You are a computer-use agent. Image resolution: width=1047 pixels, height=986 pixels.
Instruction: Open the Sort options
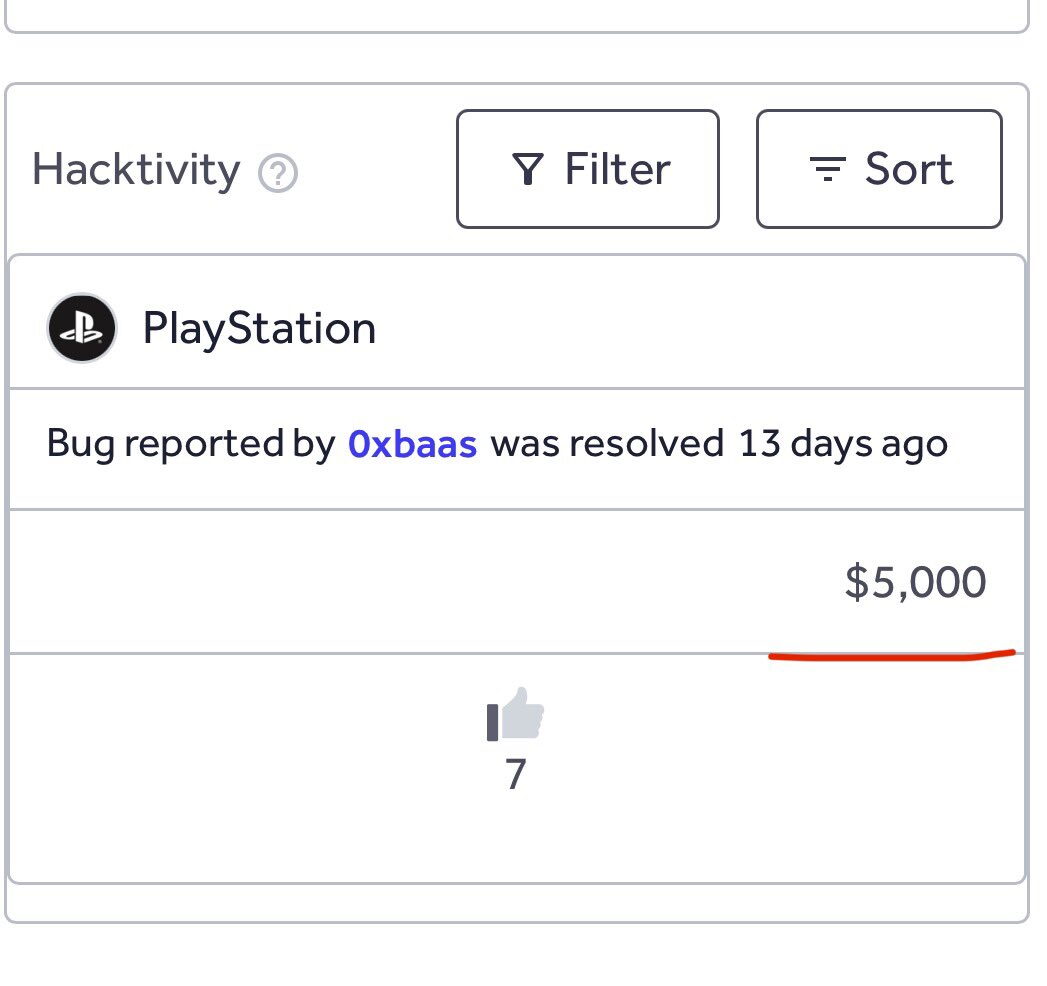(879, 169)
